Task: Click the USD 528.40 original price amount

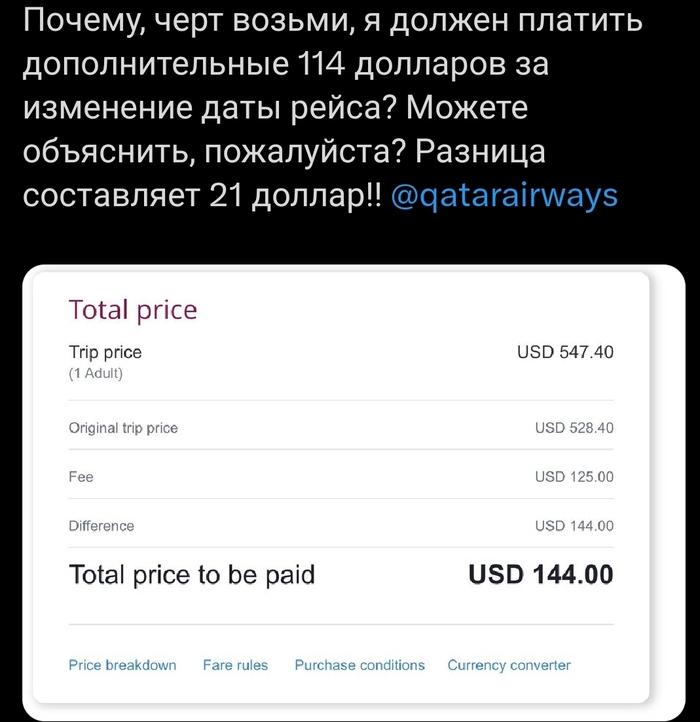Action: pos(574,428)
